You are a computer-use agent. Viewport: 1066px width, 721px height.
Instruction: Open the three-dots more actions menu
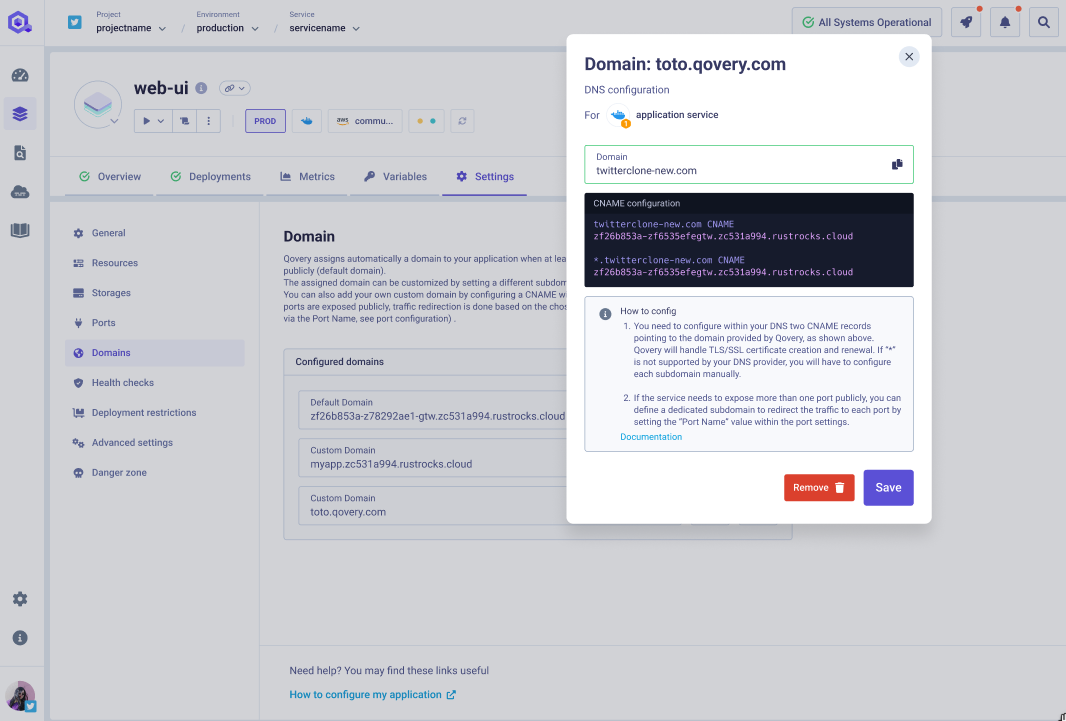[209, 121]
